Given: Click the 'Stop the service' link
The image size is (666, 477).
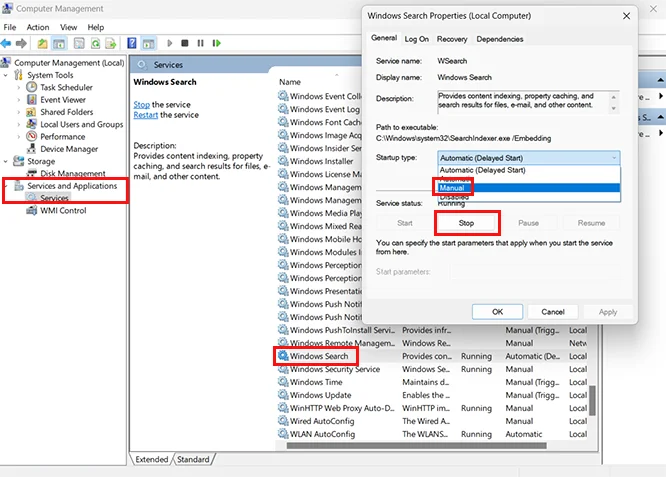Looking at the screenshot, I should (141, 104).
